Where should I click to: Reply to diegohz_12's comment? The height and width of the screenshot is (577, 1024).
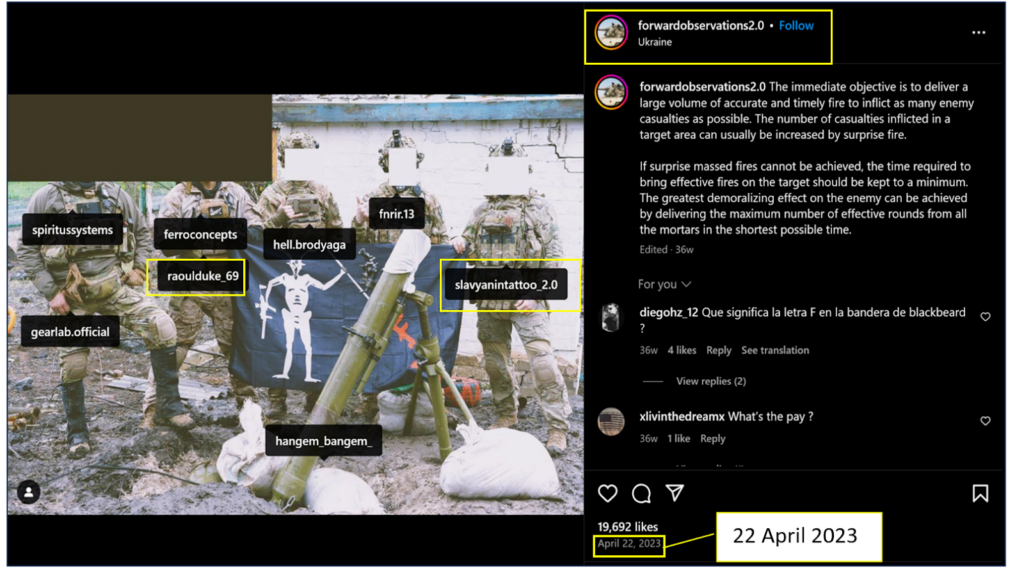(718, 351)
